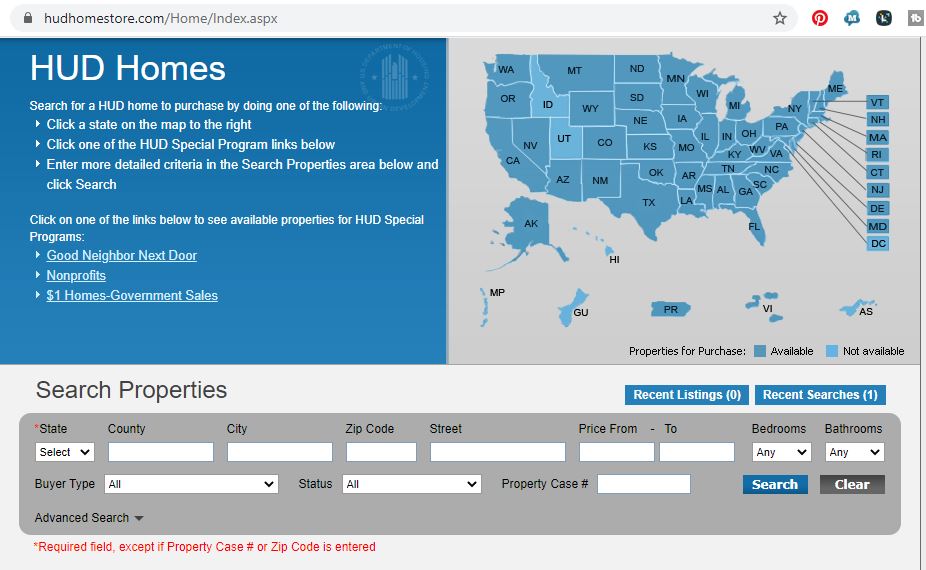Image resolution: width=926 pixels, height=570 pixels.
Task: Click Oregon on the map
Action: tap(507, 99)
